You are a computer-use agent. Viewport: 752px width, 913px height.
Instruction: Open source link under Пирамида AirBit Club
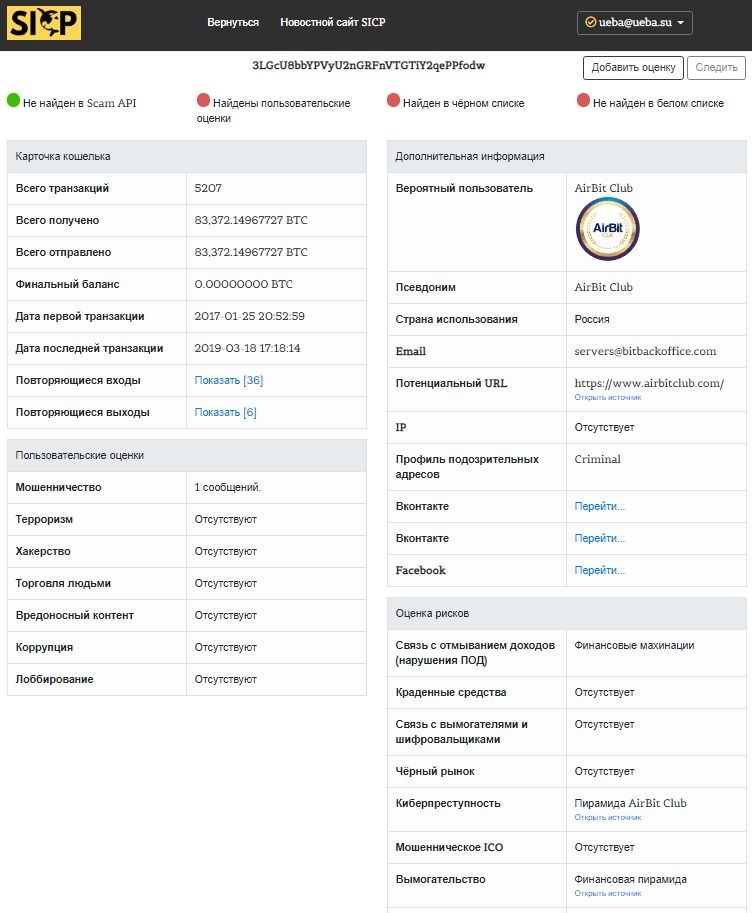607,818
